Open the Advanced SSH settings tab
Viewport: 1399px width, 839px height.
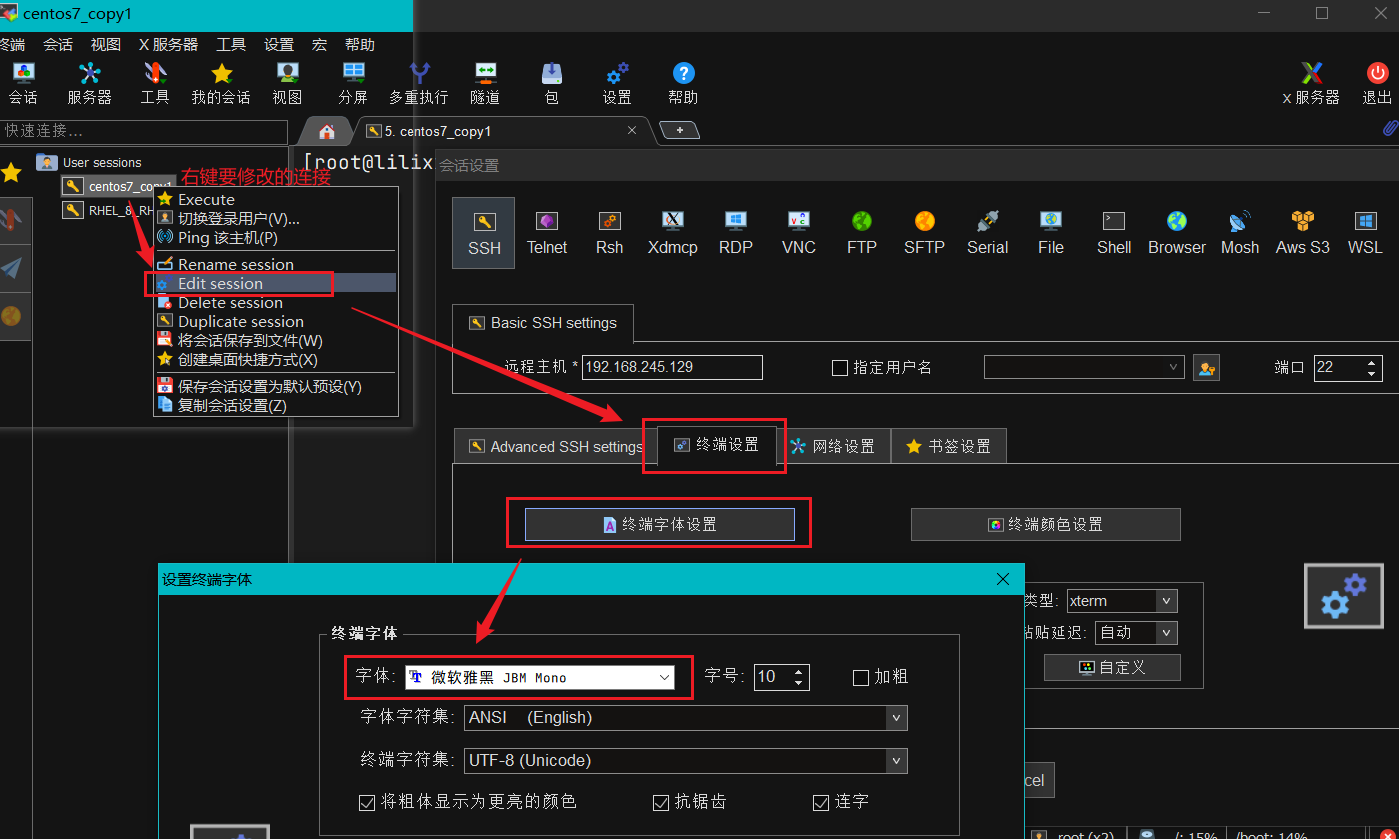555,446
